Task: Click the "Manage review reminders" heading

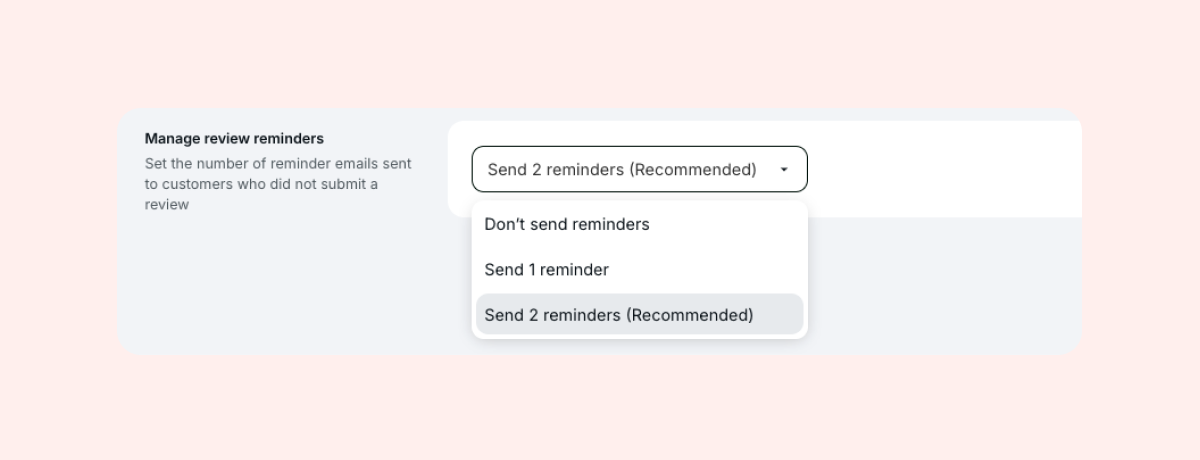Action: pos(234,139)
